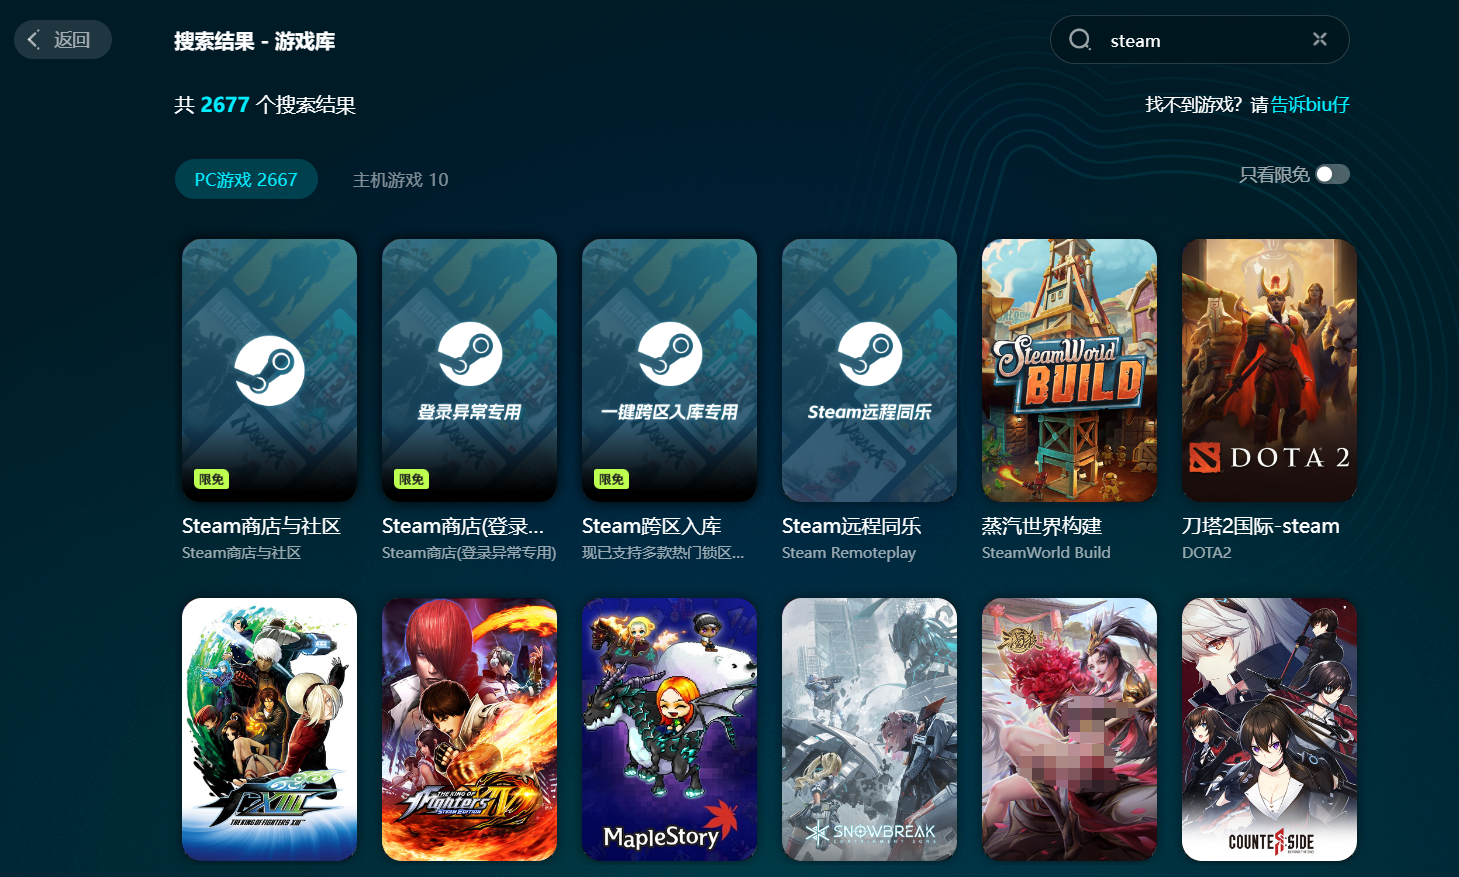Viewport: 1459px width, 877px height.
Task: Click the title text 刀塔2国际-steam
Action: click(1261, 526)
